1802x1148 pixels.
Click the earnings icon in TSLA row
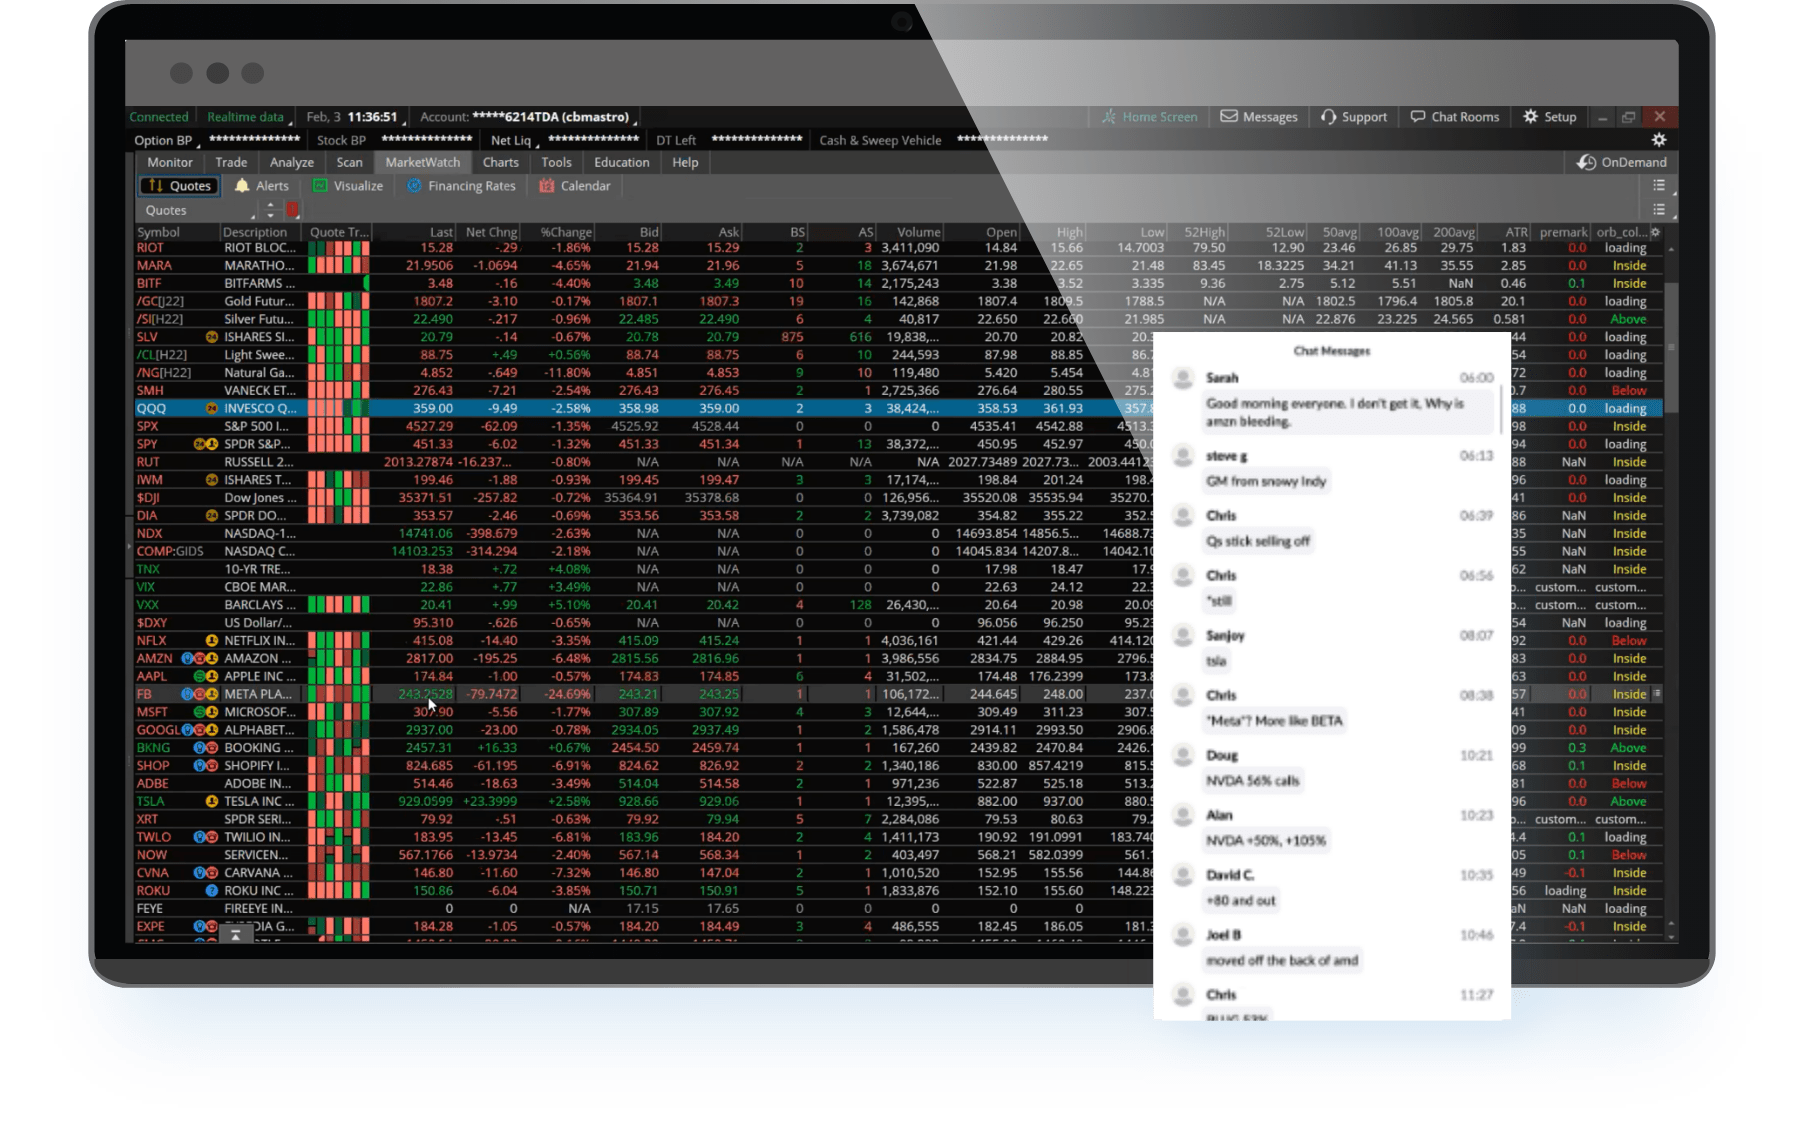pyautogui.click(x=212, y=801)
